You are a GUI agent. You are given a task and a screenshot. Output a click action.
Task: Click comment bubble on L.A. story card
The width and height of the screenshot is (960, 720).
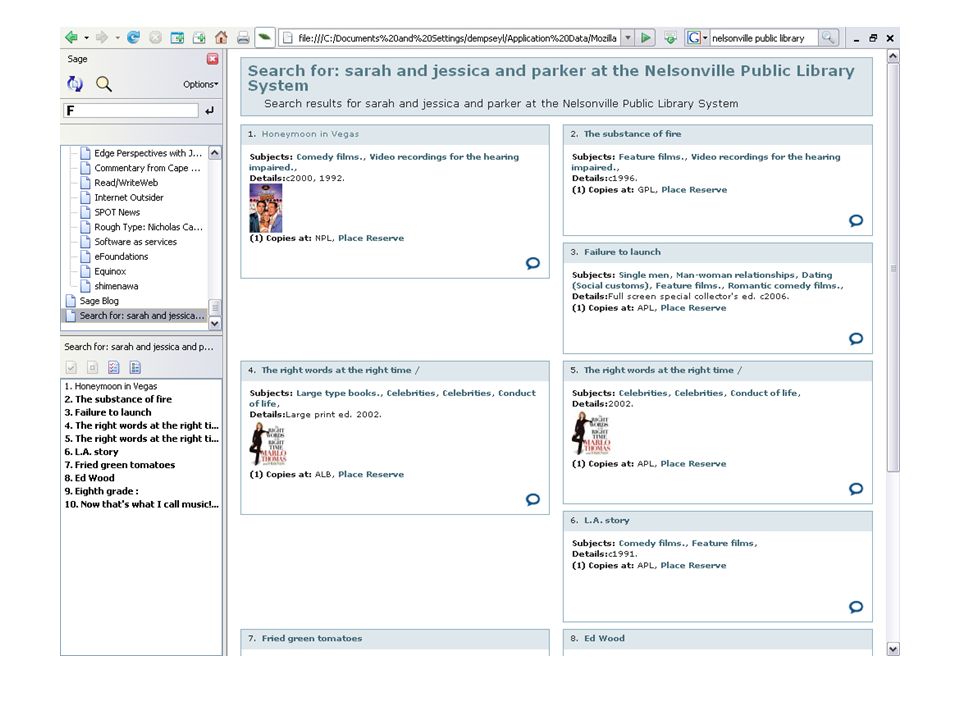click(856, 607)
